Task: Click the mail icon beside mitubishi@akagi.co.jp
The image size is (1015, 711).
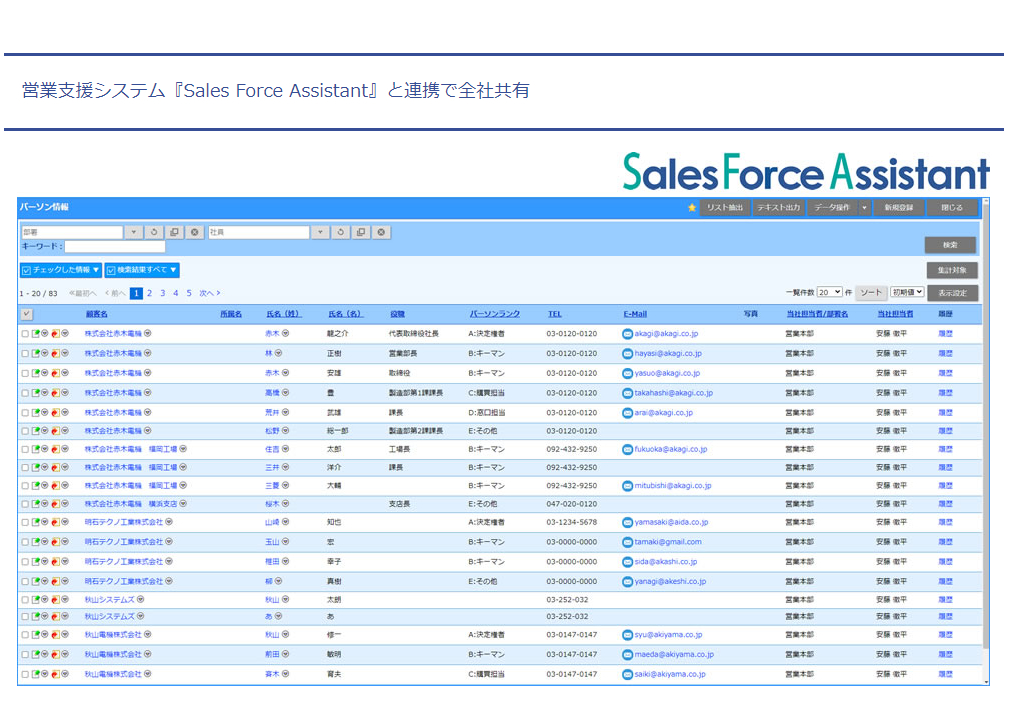Action: (627, 486)
